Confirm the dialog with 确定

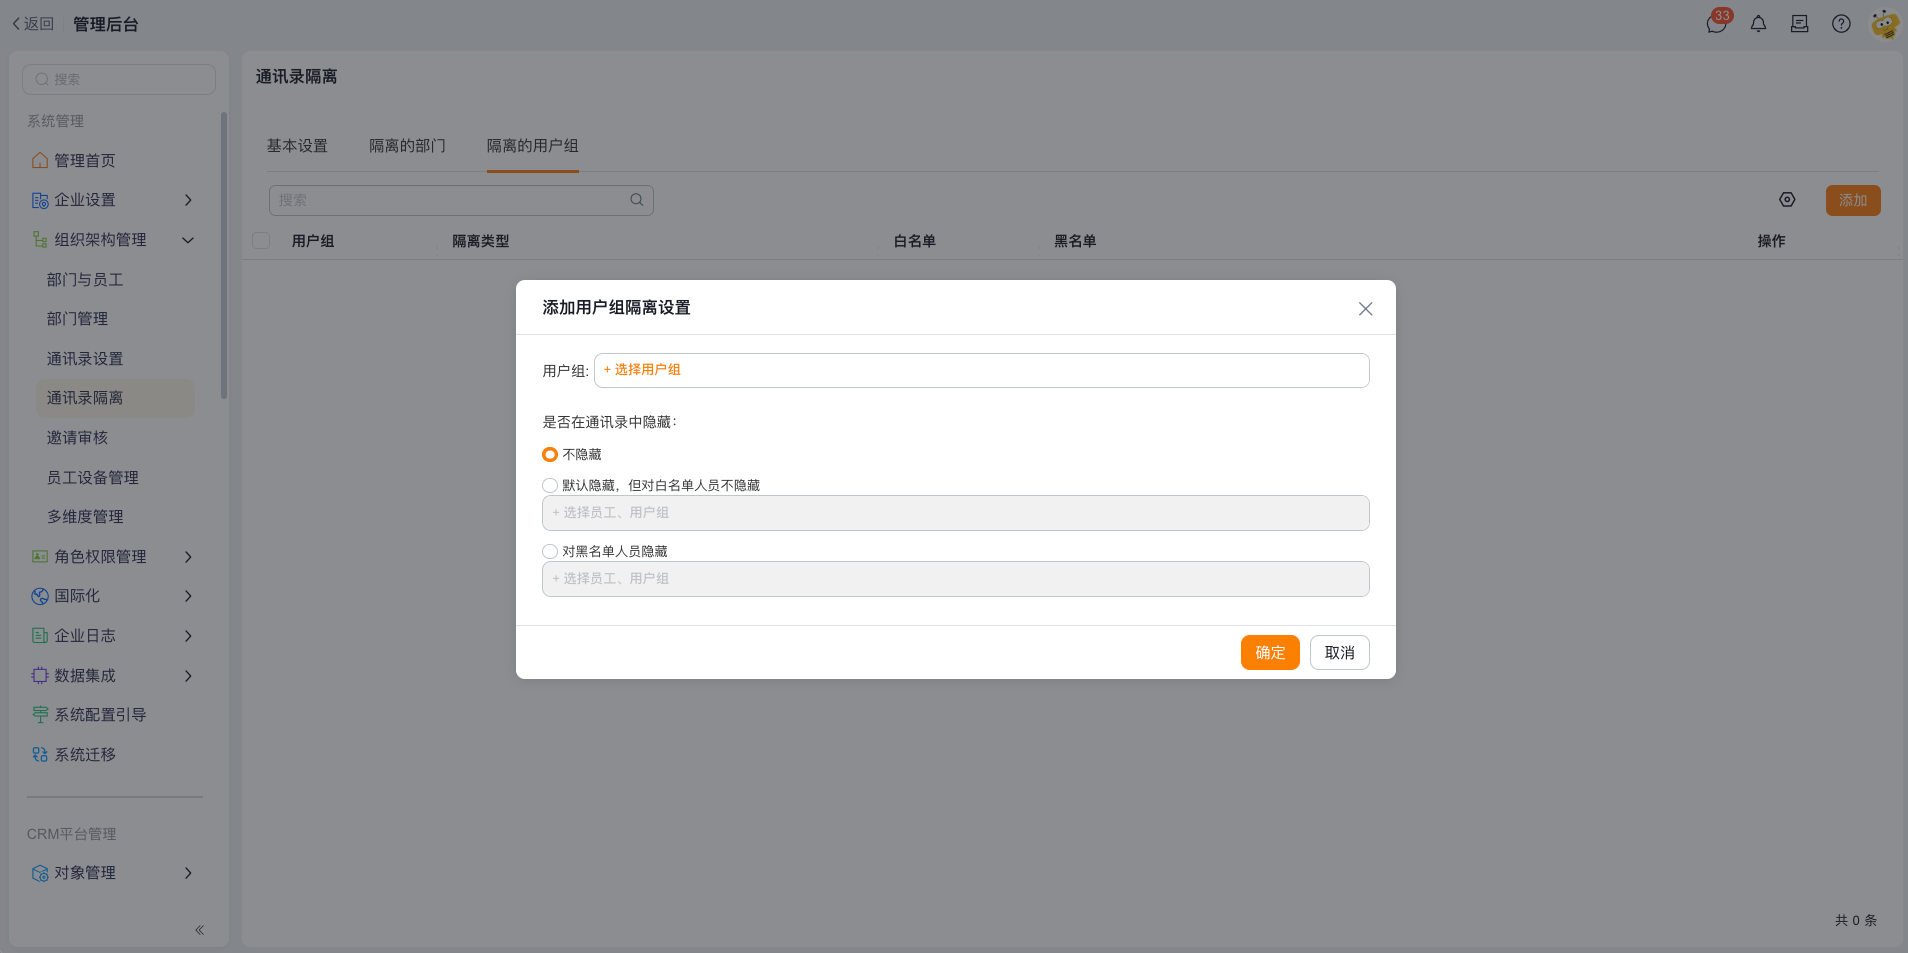click(1270, 652)
